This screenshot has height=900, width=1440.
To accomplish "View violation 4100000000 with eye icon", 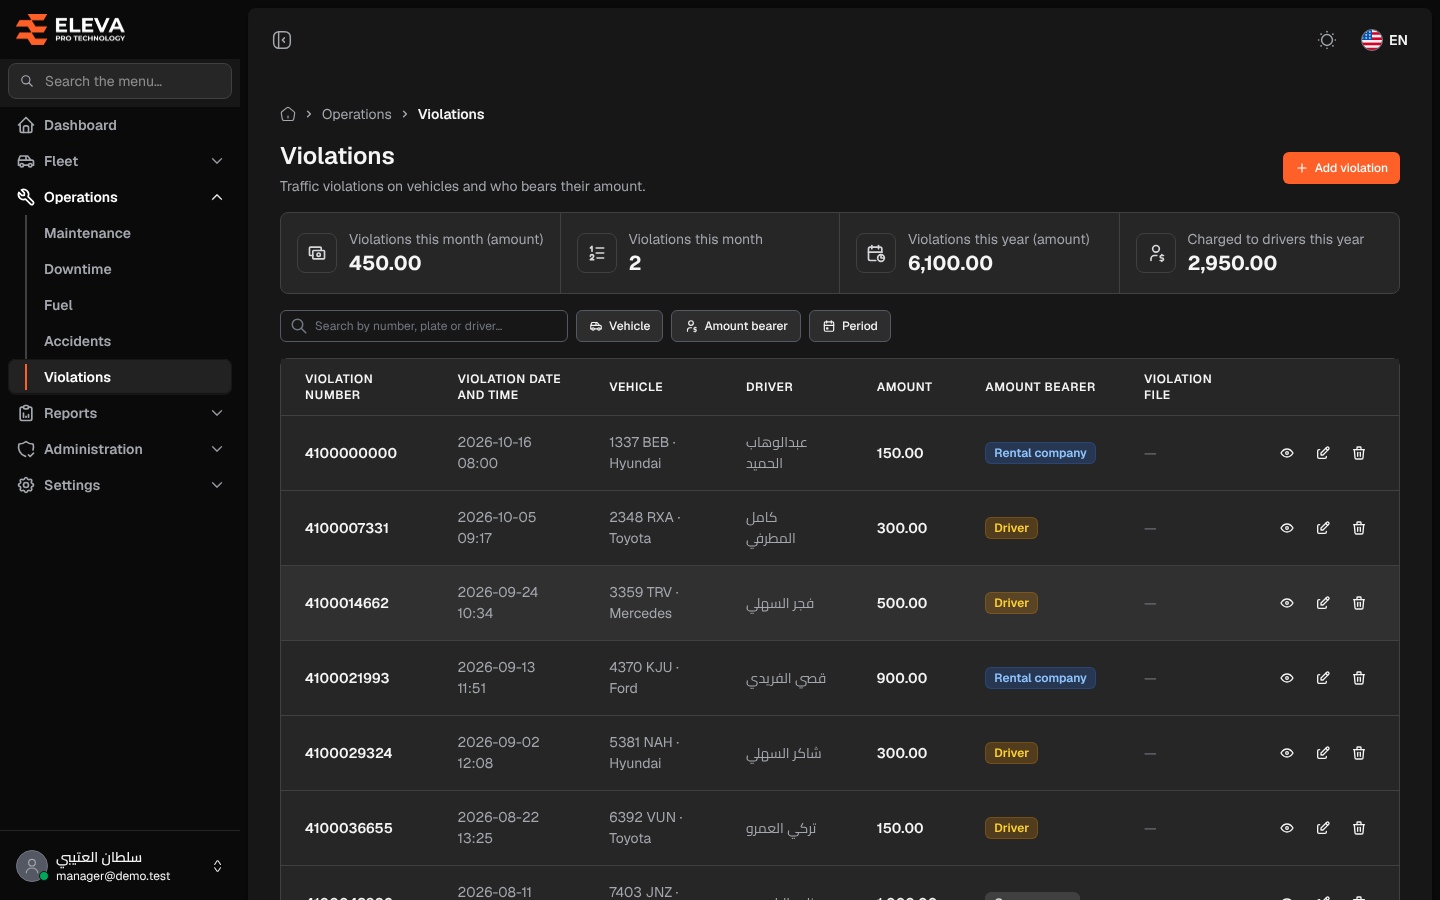I will (x=1287, y=453).
